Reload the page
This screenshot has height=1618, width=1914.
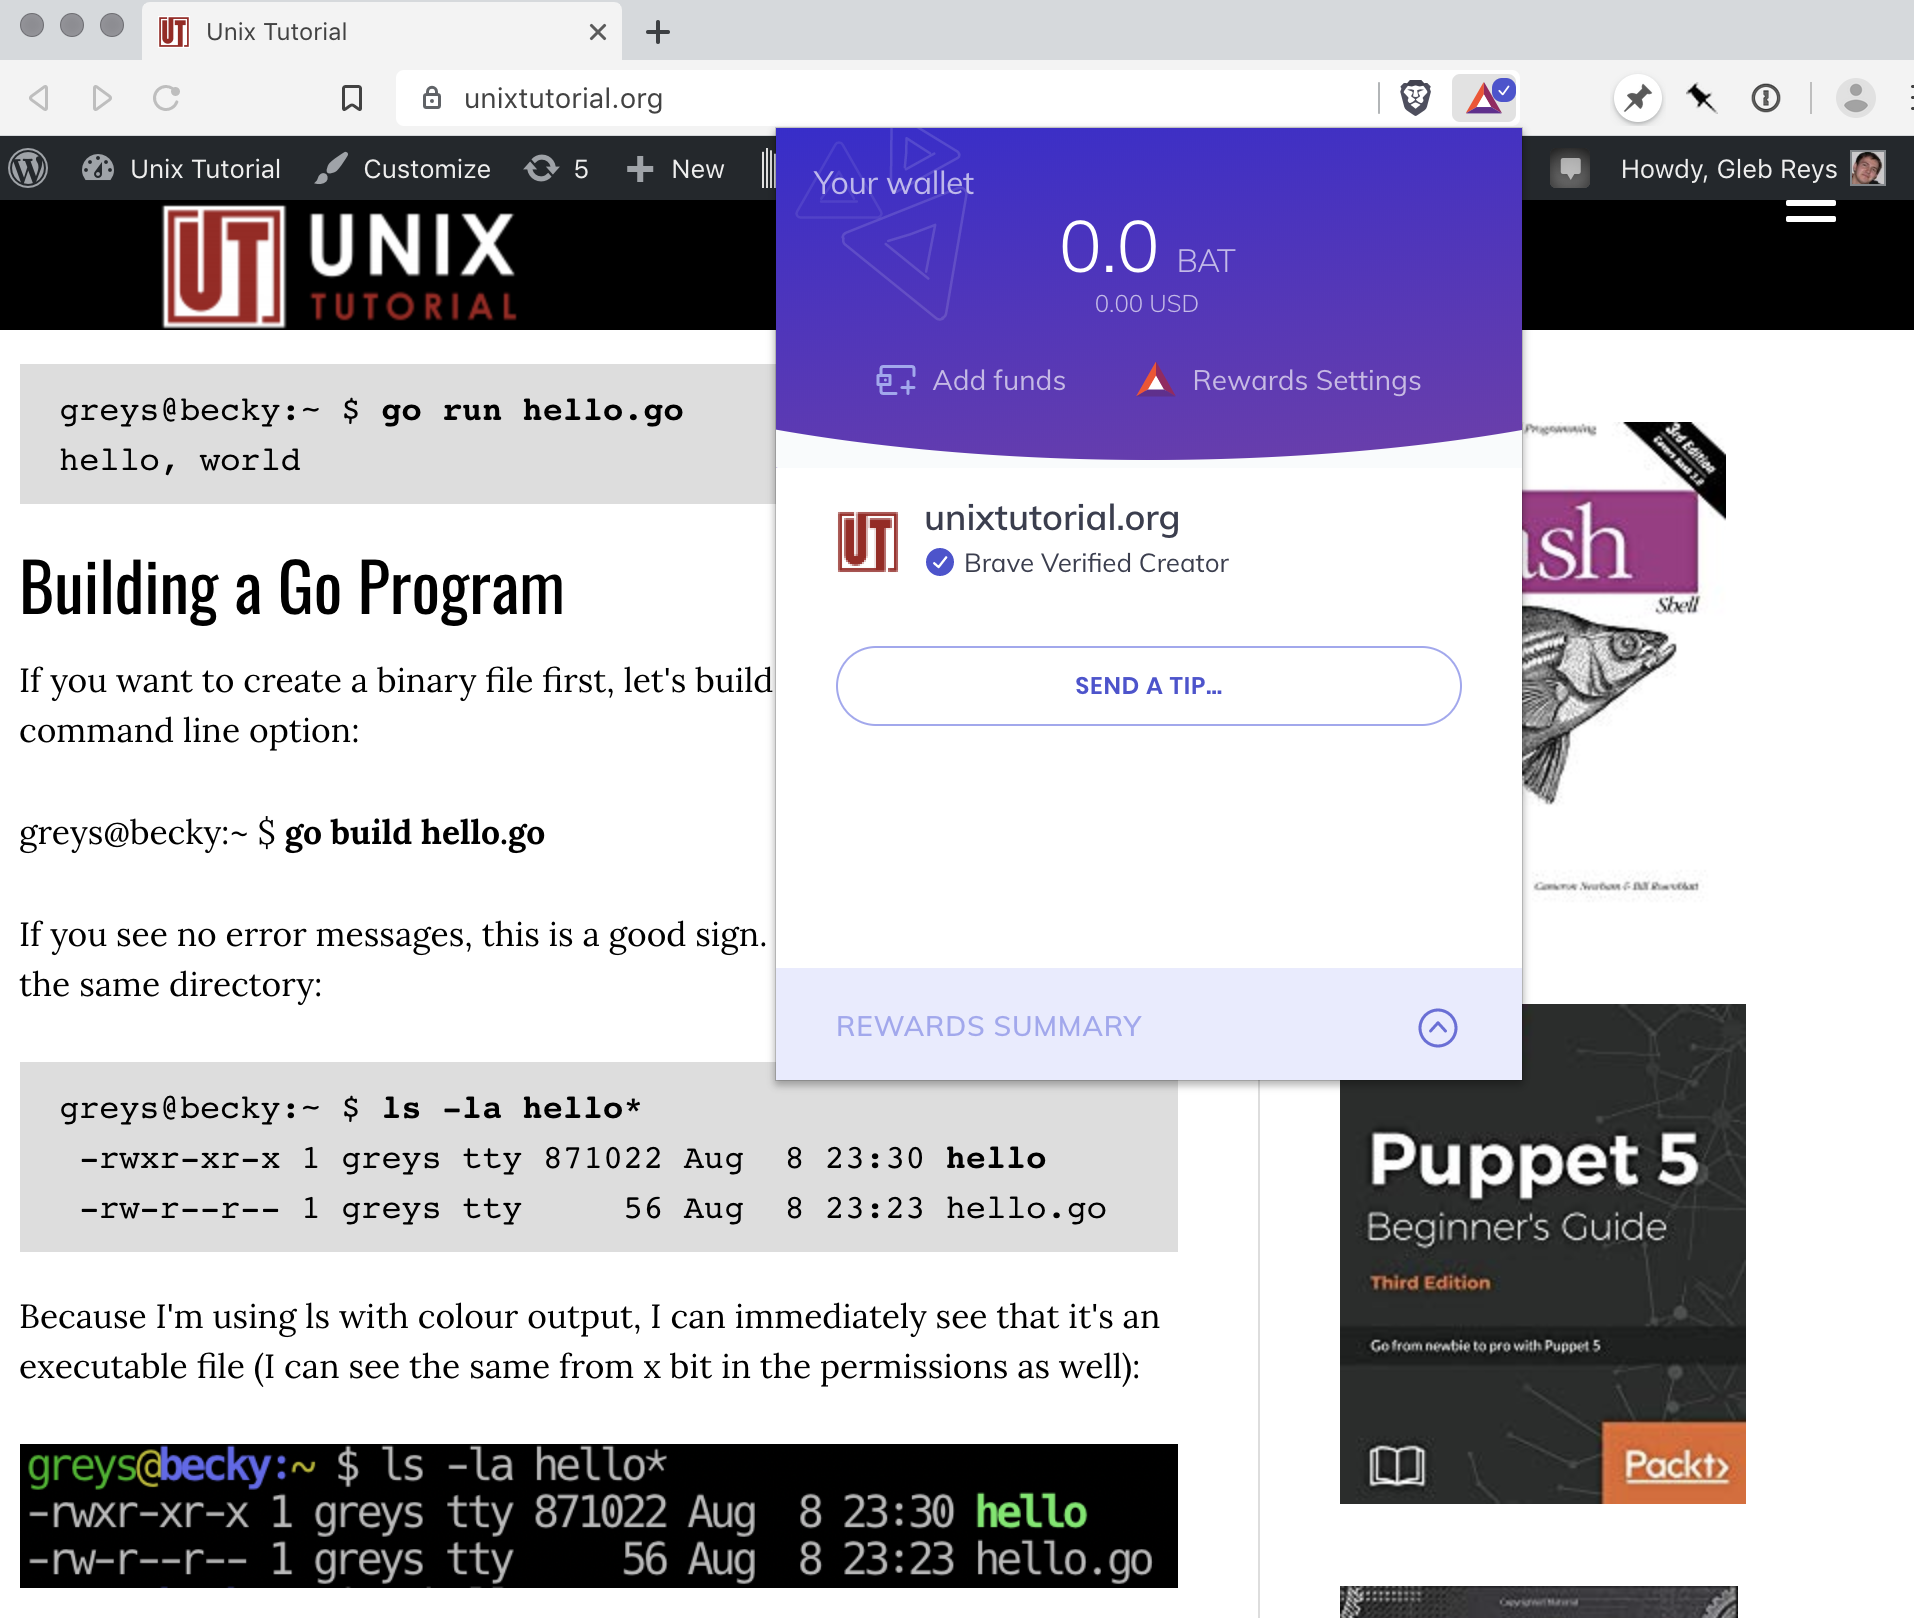[166, 98]
